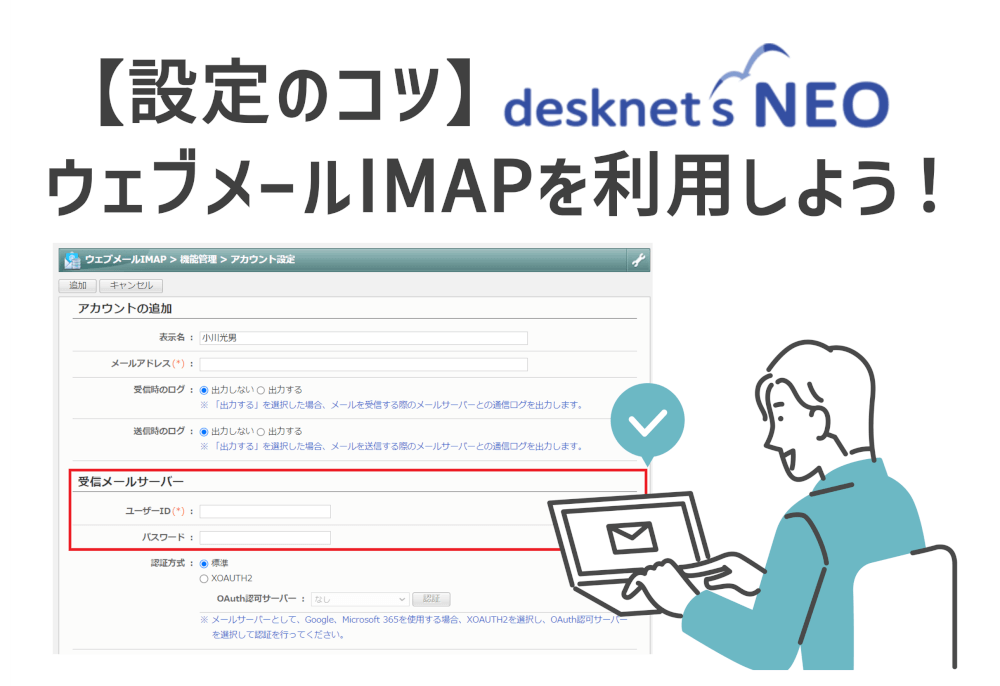
Task: Select 標準 as the 認証方式
Action: coord(203,563)
